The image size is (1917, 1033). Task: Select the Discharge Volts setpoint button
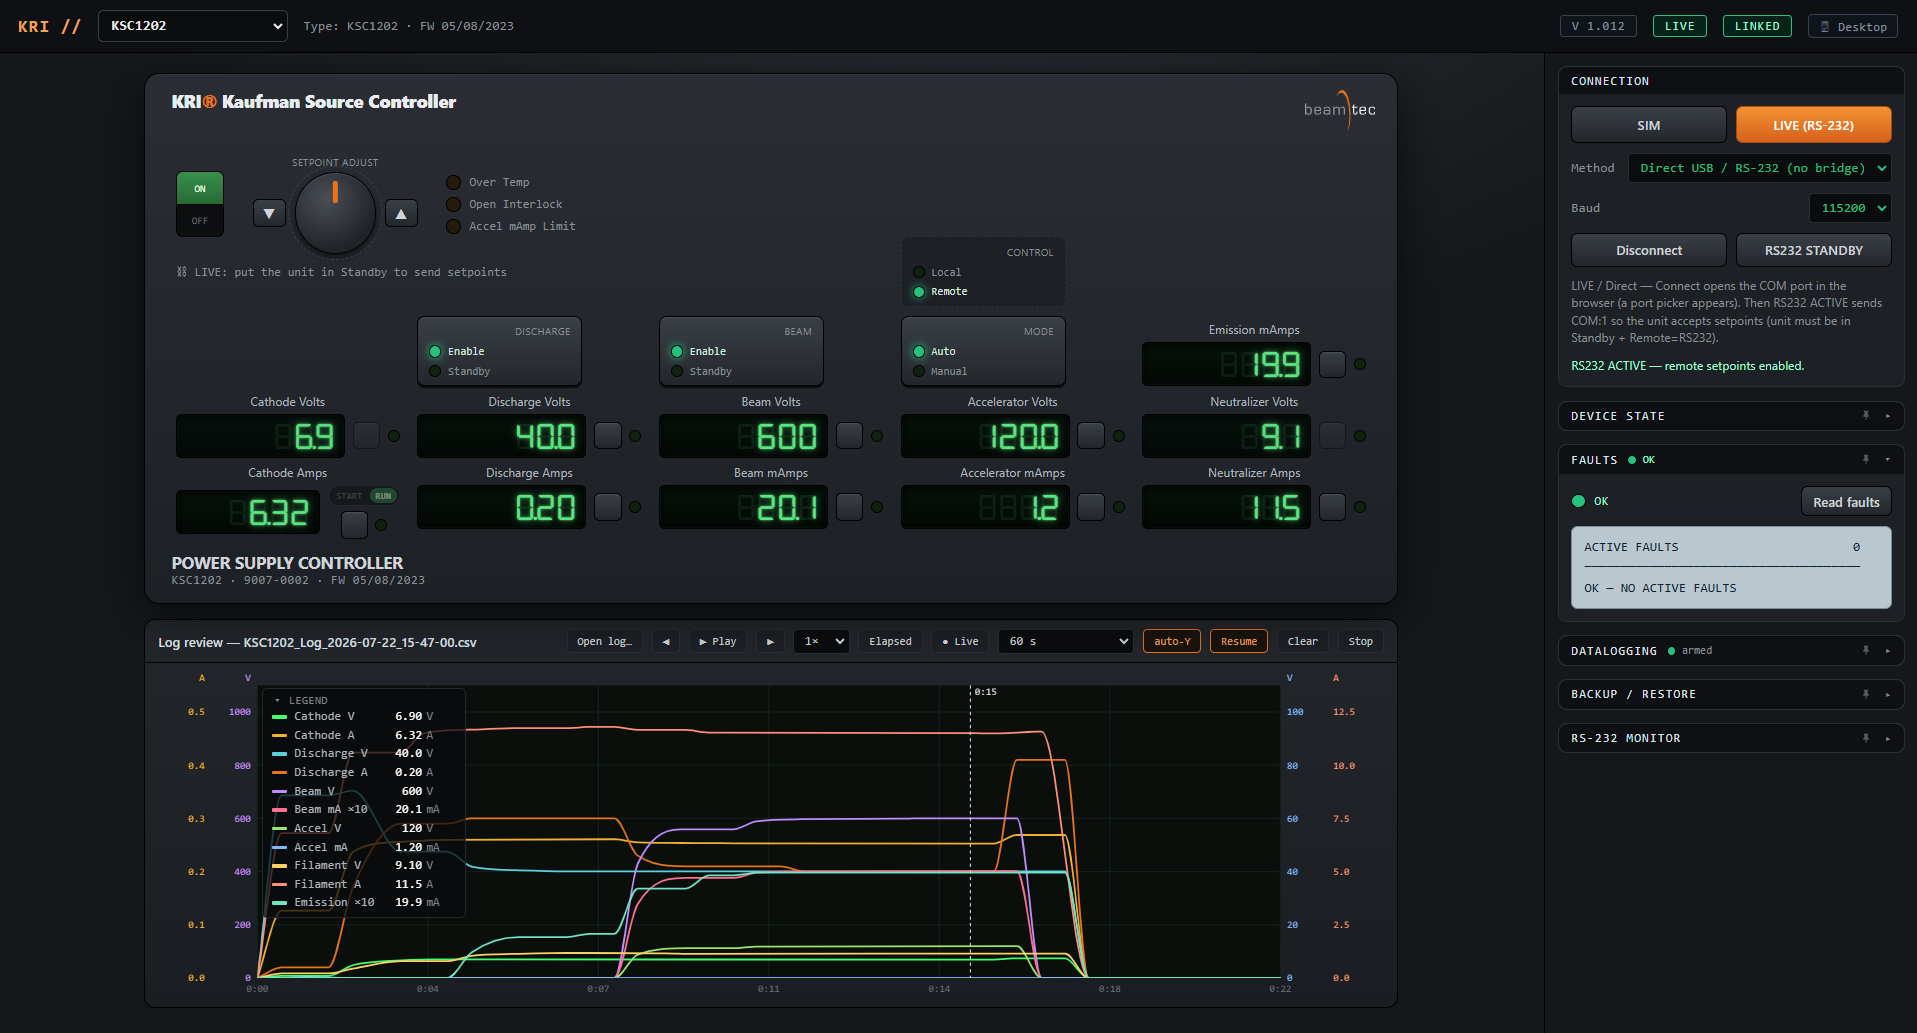[x=608, y=435]
